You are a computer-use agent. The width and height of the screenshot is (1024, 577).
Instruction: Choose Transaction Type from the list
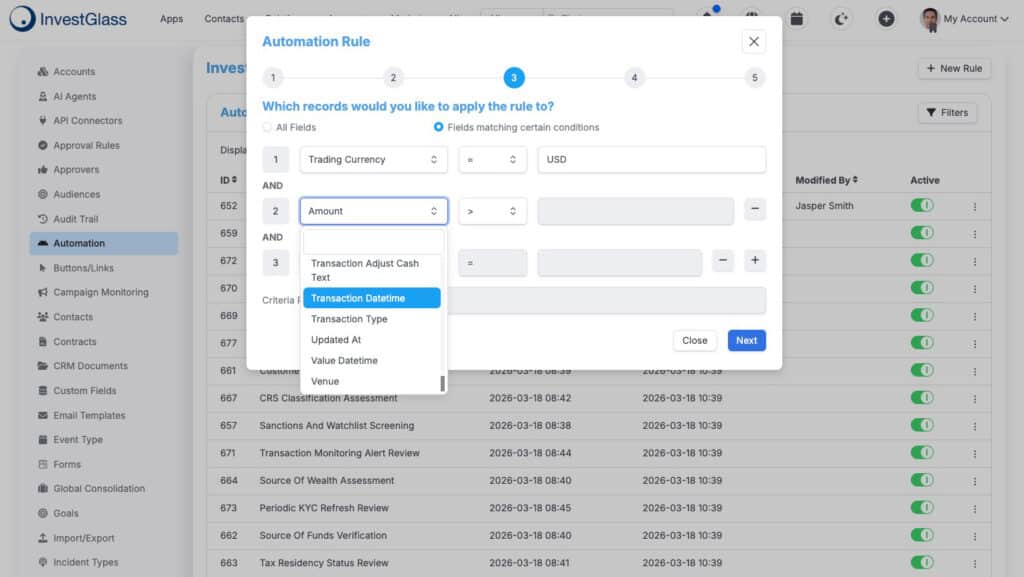click(372, 319)
